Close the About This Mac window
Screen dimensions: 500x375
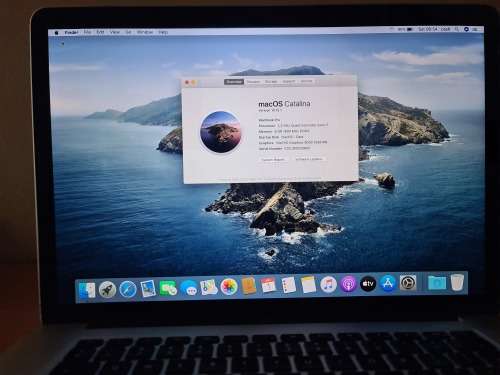coord(187,82)
